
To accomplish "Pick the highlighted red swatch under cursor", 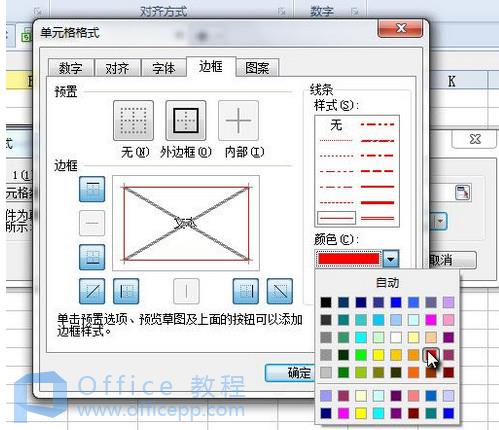I will (x=431, y=355).
